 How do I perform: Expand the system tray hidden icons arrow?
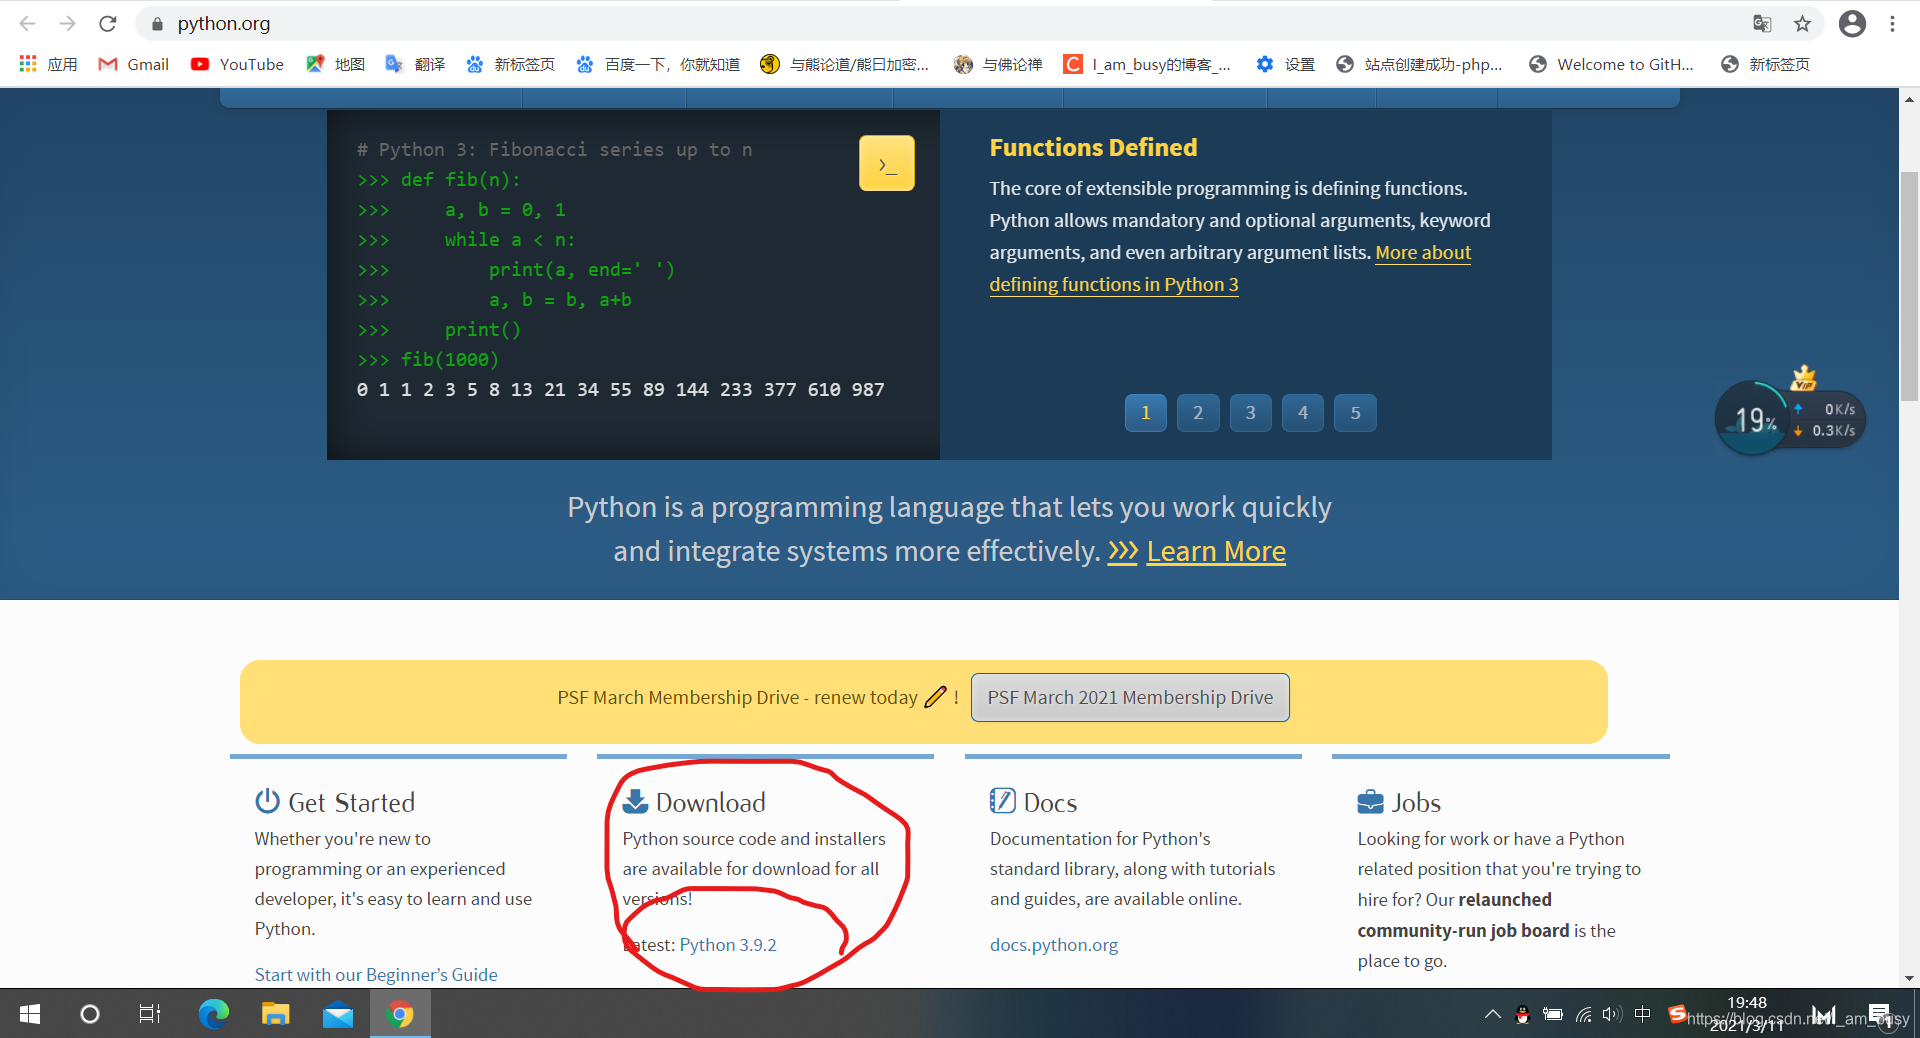click(x=1492, y=1014)
